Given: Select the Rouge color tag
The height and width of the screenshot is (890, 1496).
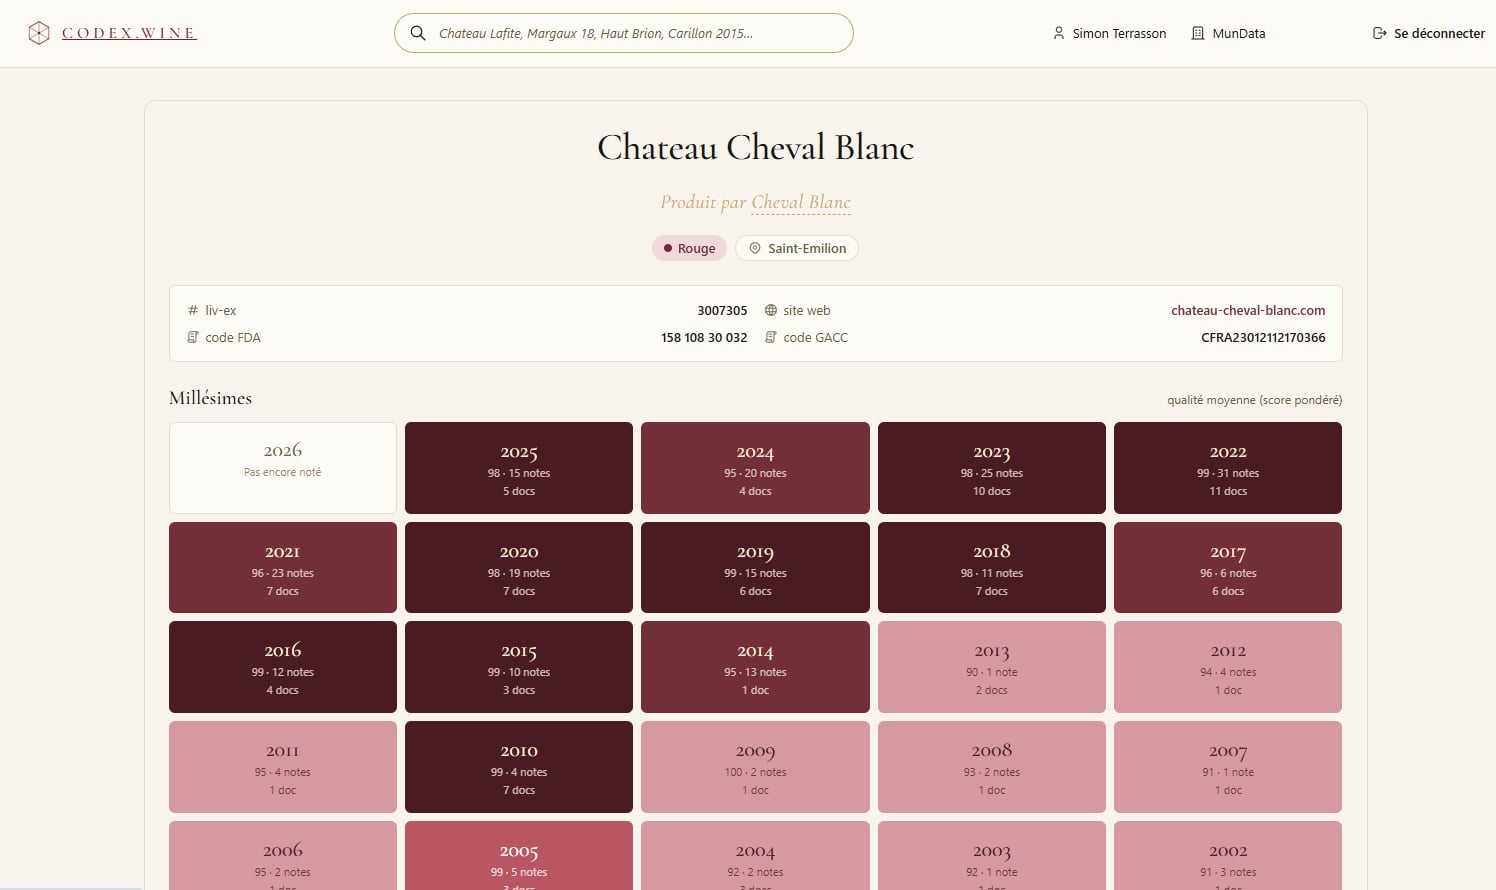Looking at the screenshot, I should pos(690,248).
